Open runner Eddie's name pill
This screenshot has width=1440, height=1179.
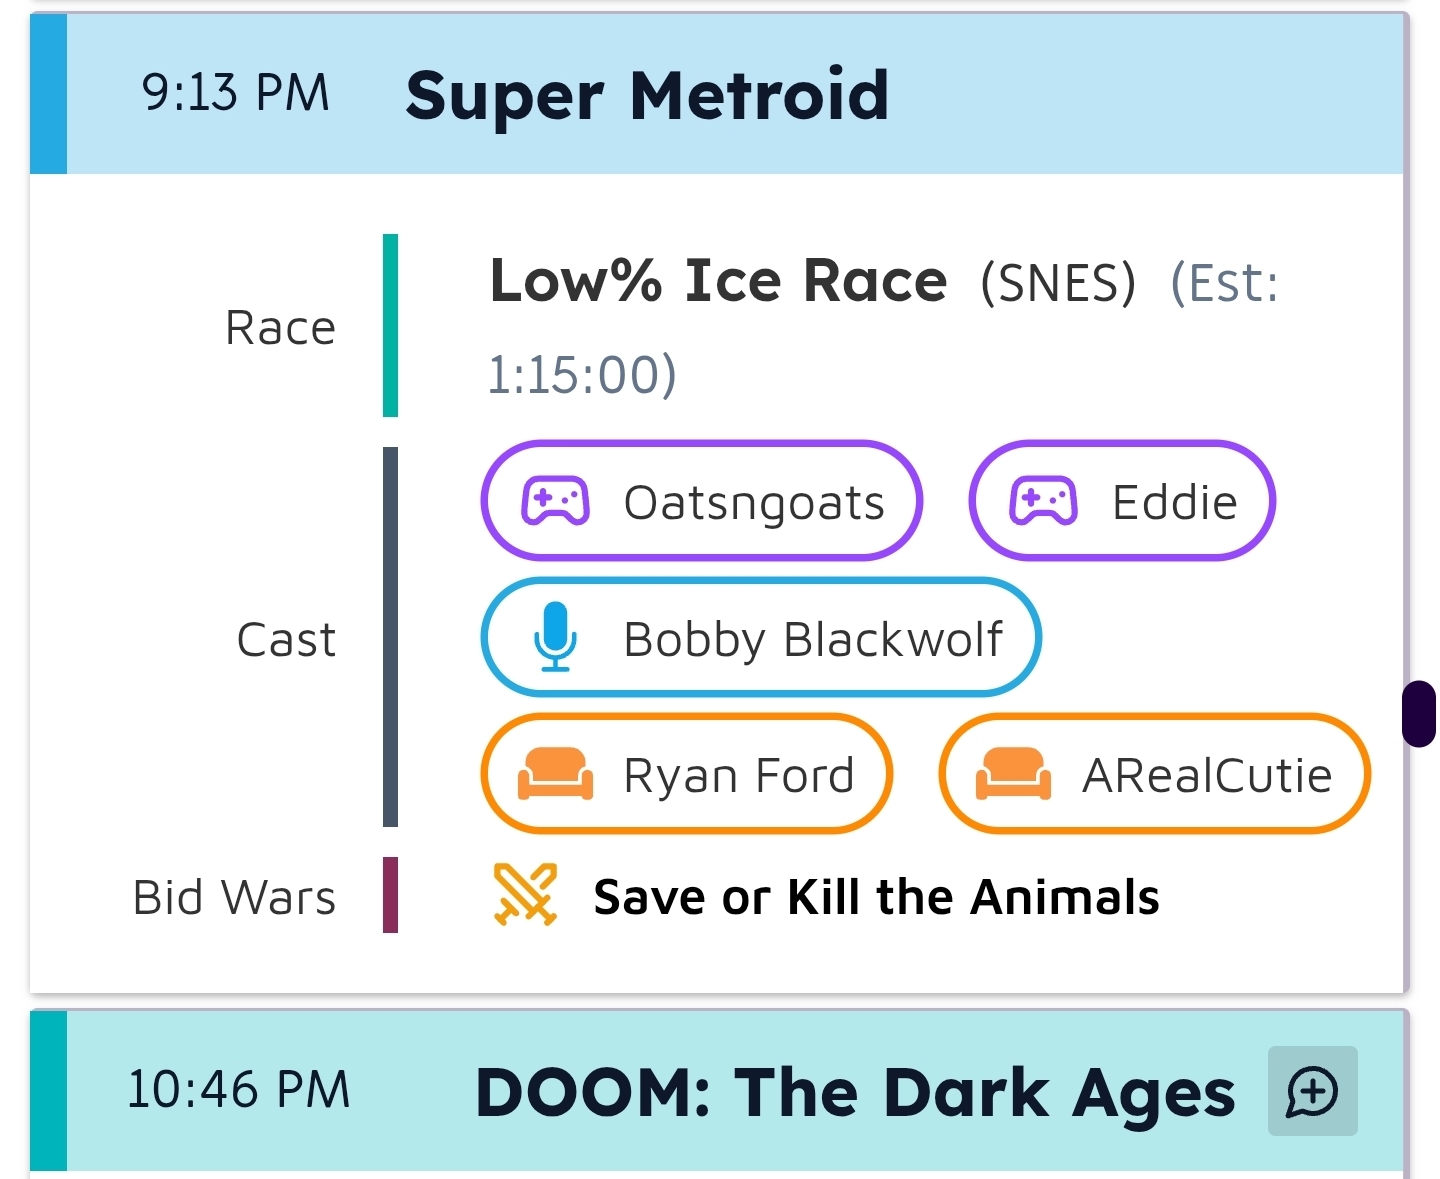click(1121, 500)
